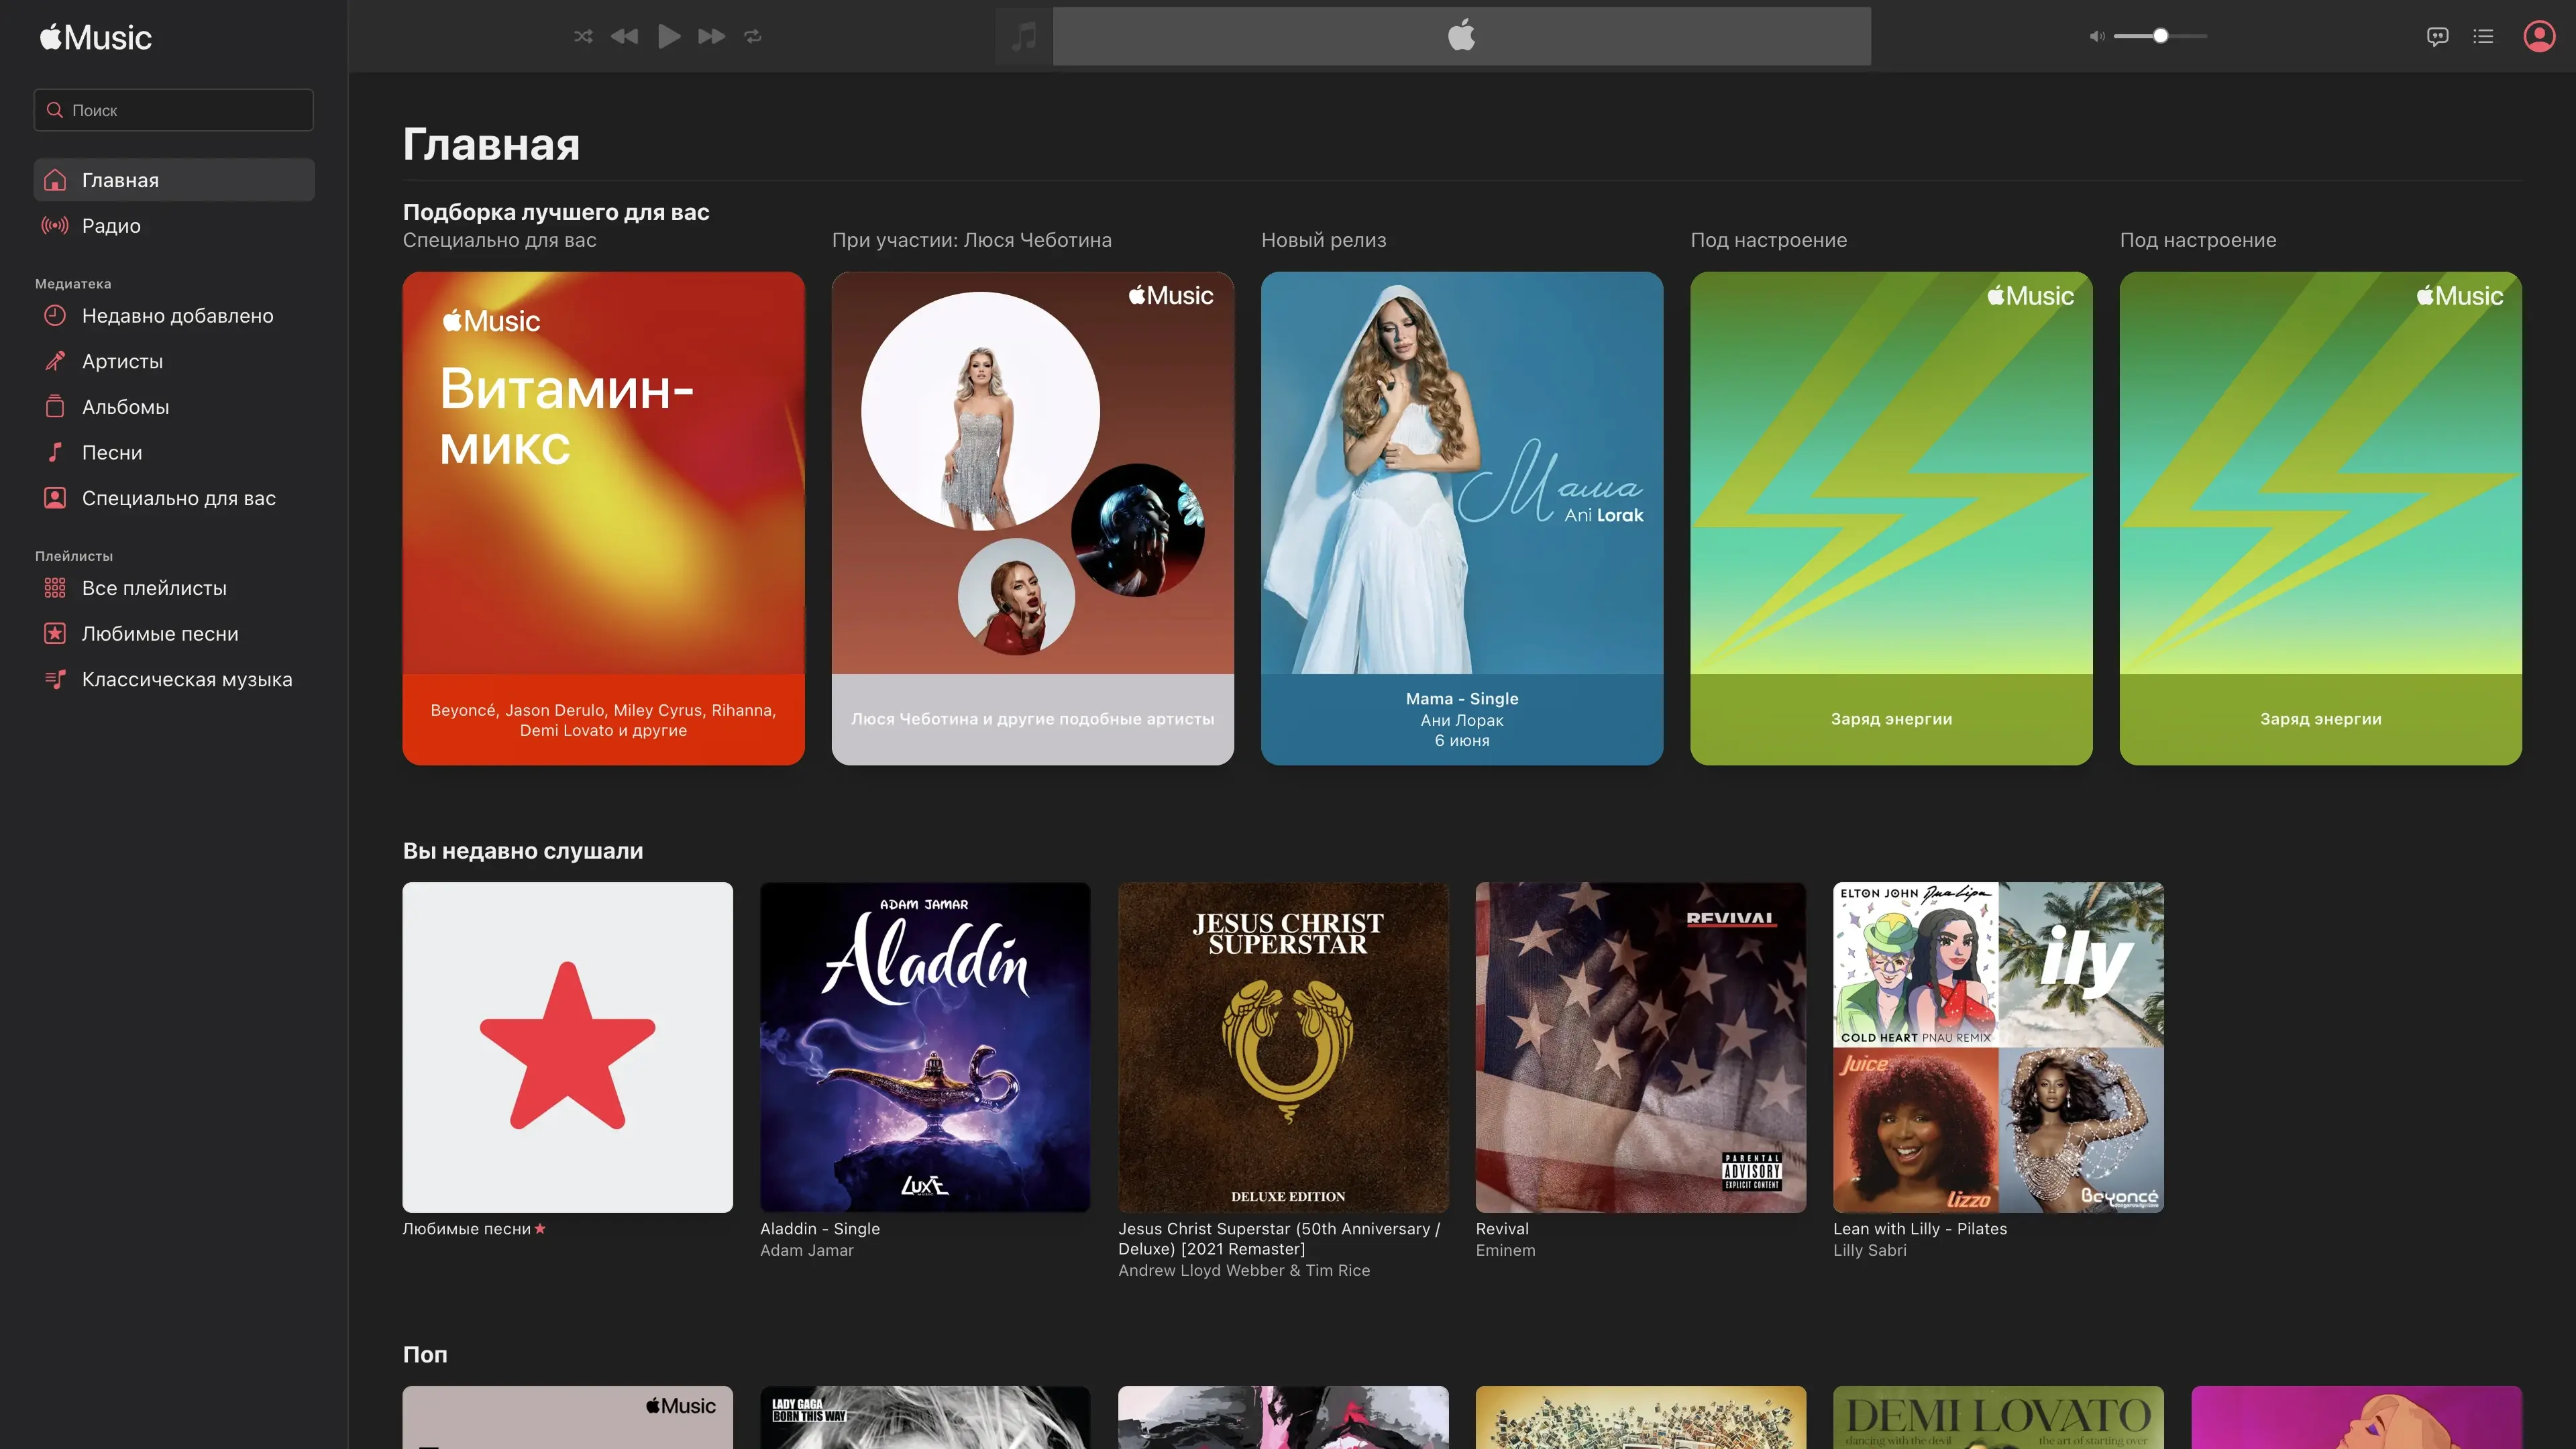Skip to the next track
This screenshot has height=1449, width=2576.
click(711, 37)
